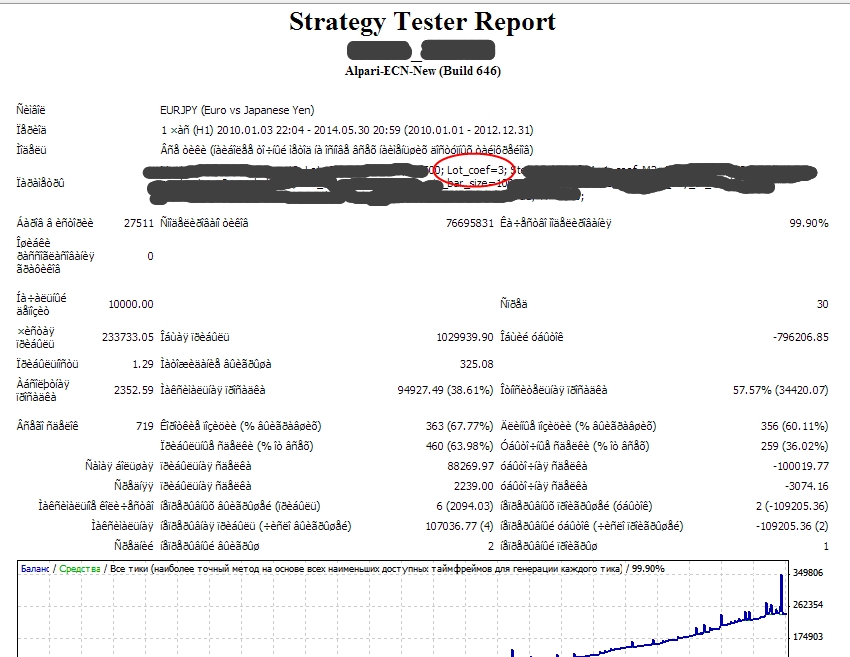Image resolution: width=850 pixels, height=657 pixels.
Task: Select the profit factor value 1.29
Action: pos(143,364)
